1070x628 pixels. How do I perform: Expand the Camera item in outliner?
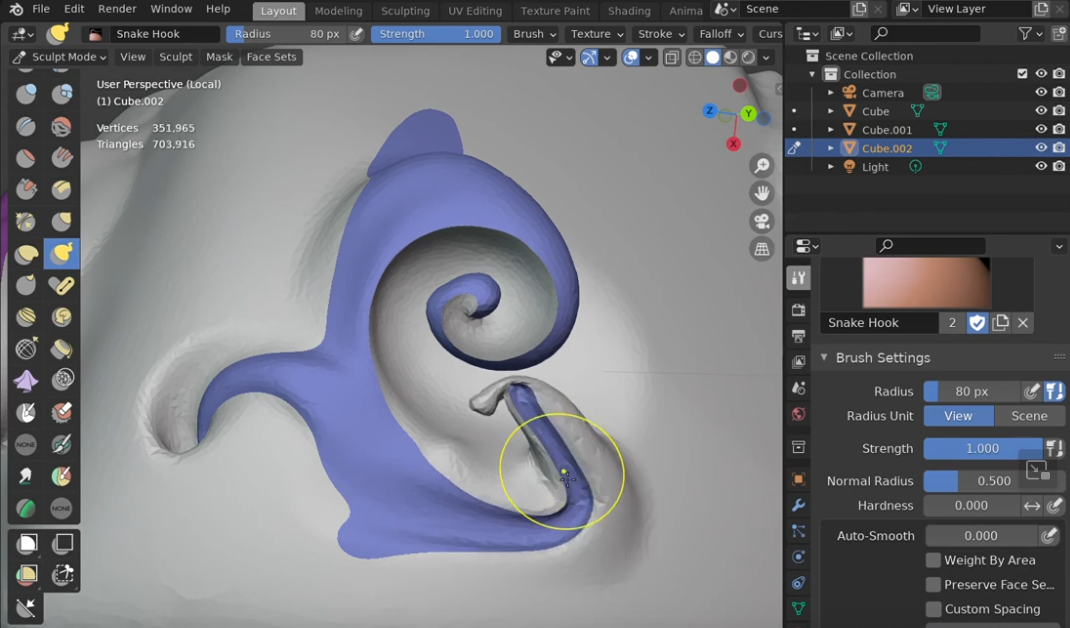click(830, 92)
